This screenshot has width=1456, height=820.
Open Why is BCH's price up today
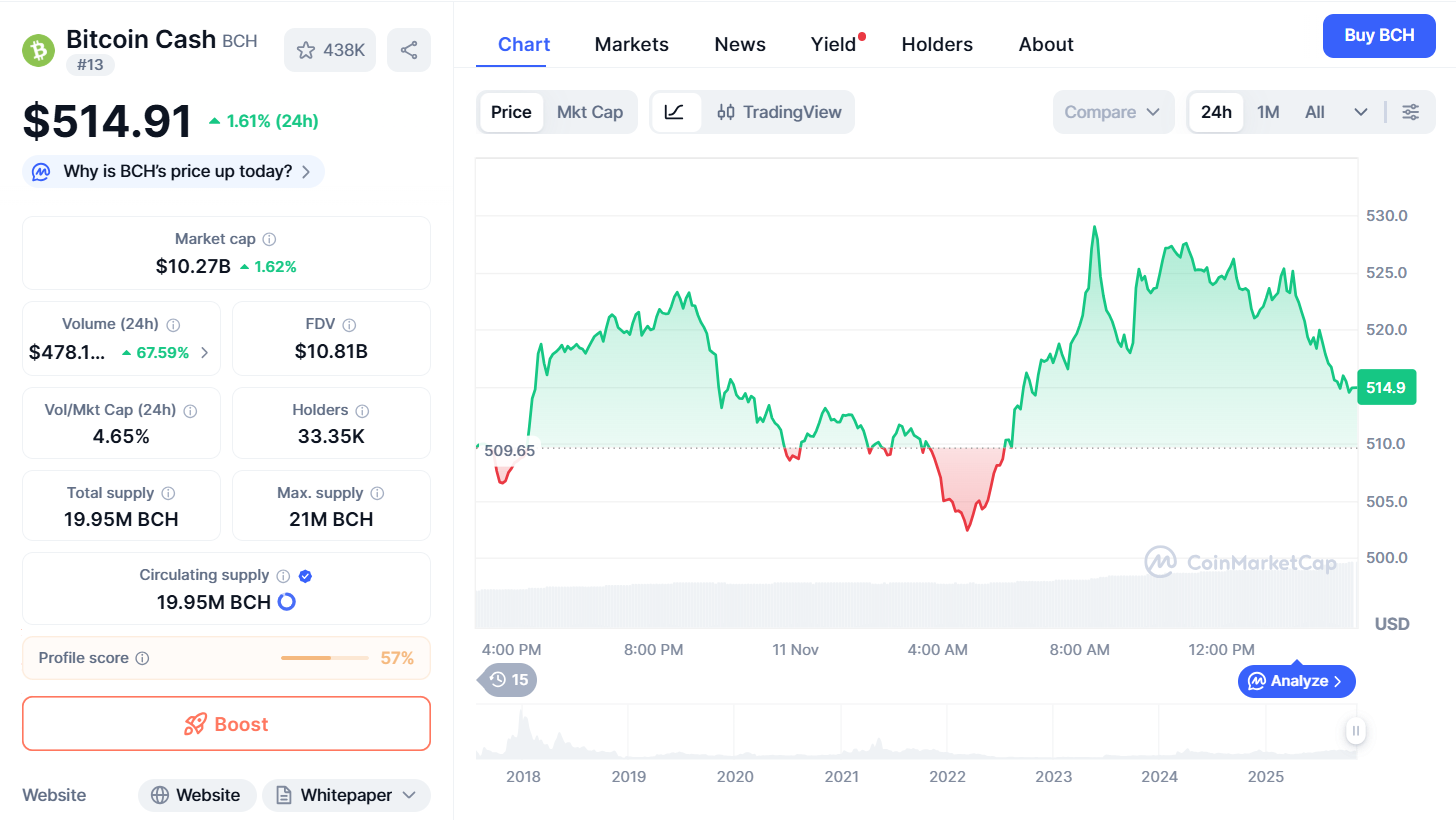(172, 171)
